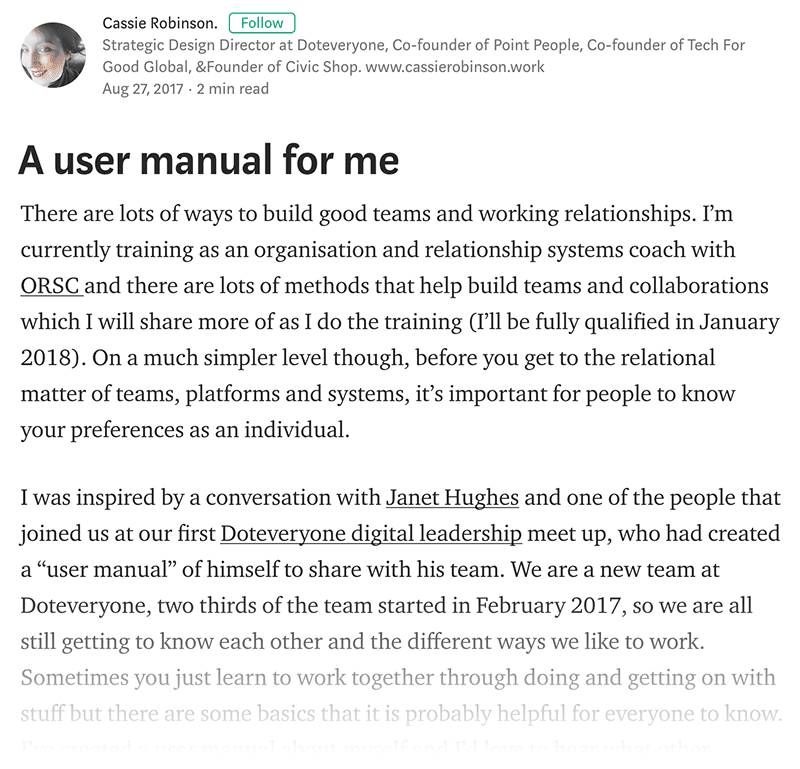
Task: Click the phrase February 2017 in paragraph two
Action: (549, 606)
